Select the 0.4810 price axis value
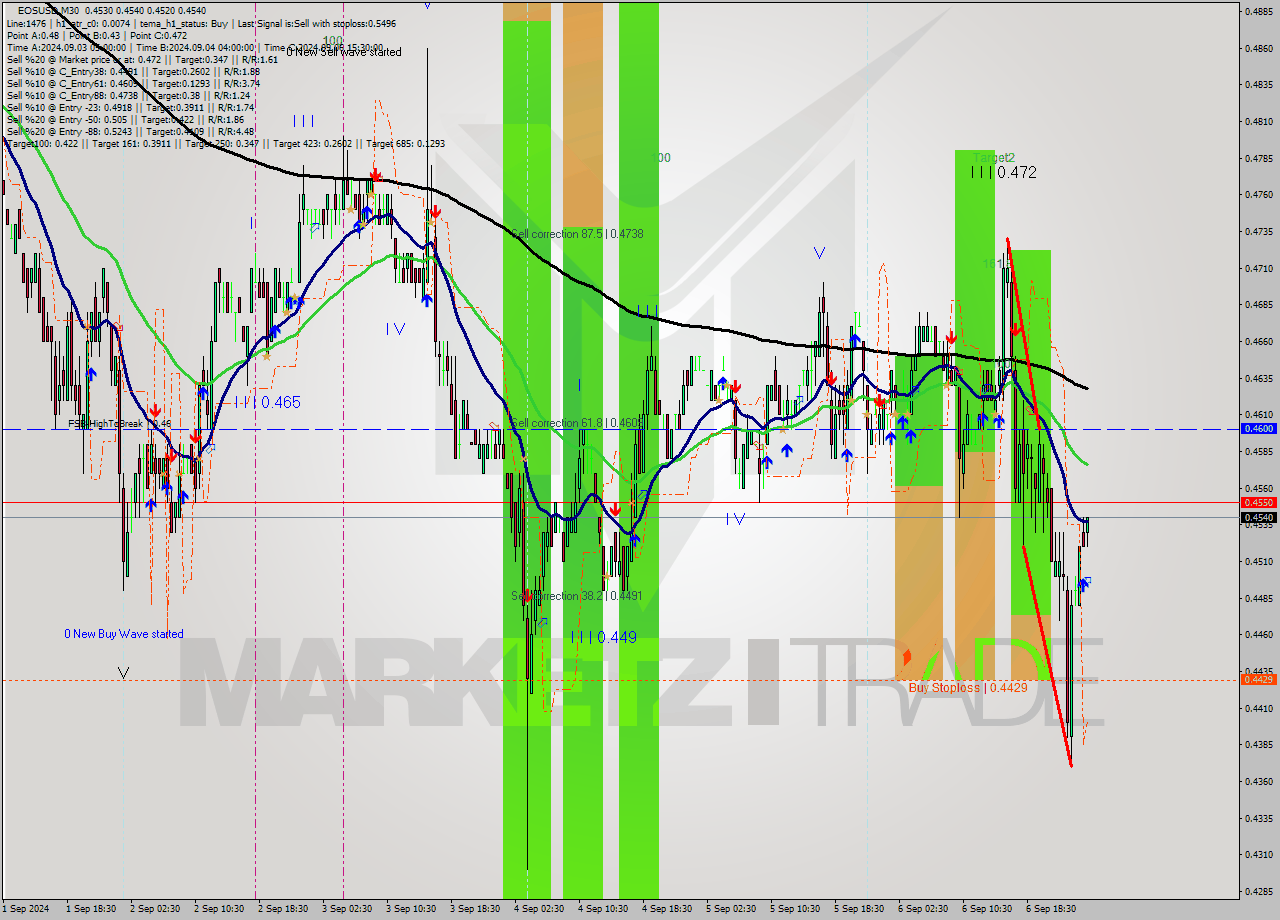Screen dimensions: 1280x920 click(x=1258, y=122)
